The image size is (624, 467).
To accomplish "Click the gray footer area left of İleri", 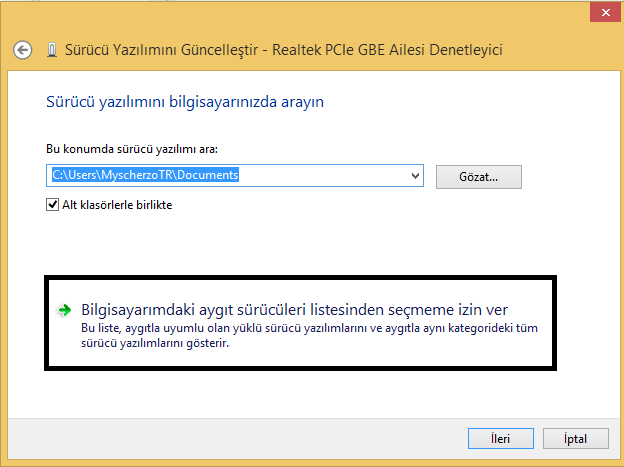I will (250, 438).
